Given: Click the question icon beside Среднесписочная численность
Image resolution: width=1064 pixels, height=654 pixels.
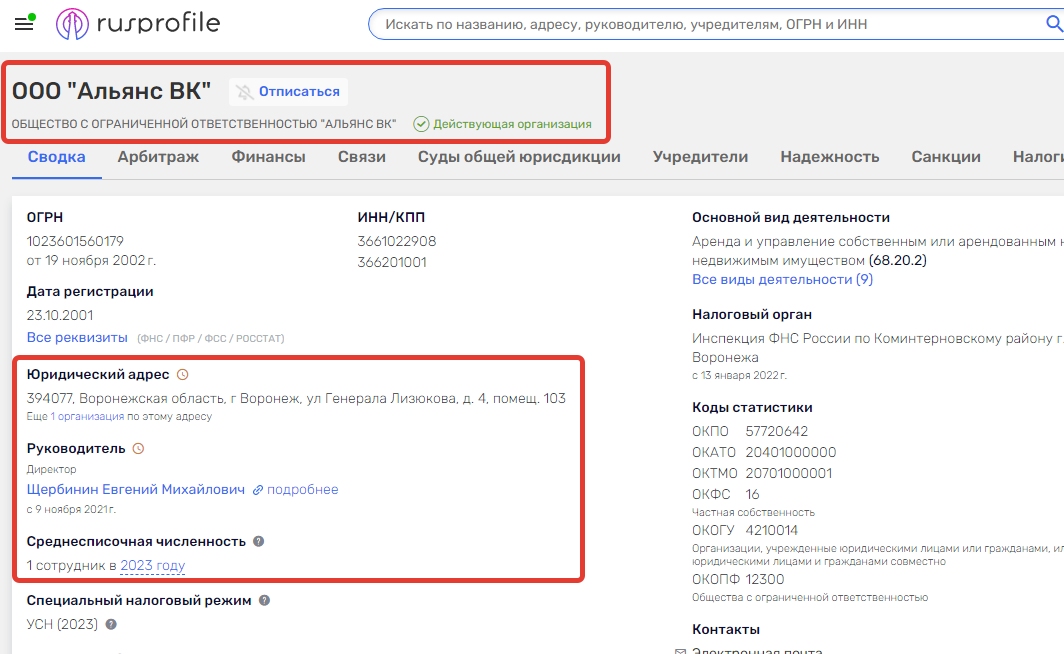Looking at the screenshot, I should tap(259, 541).
